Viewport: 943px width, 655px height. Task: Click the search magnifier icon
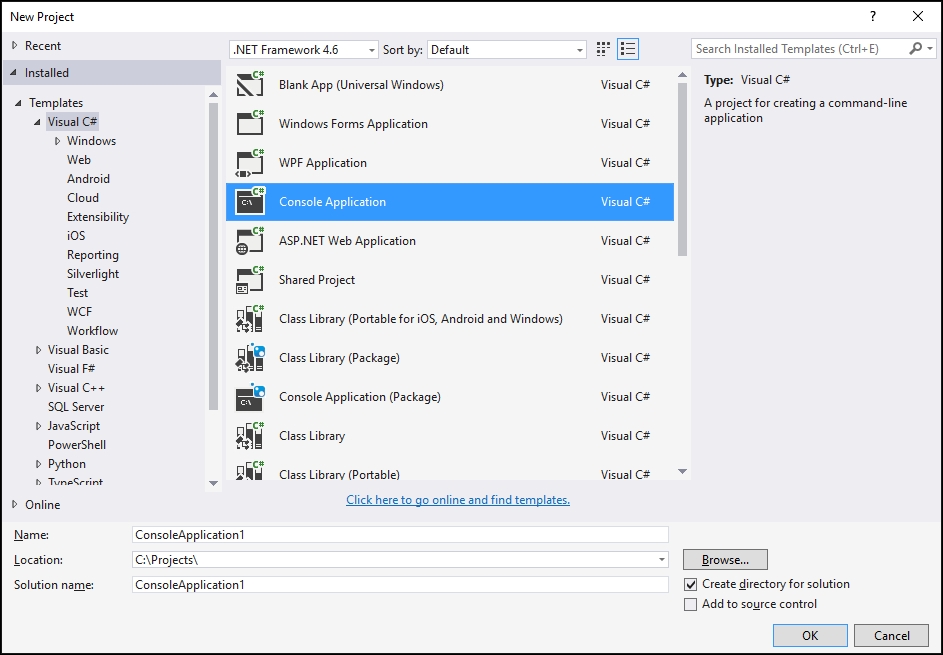[915, 49]
